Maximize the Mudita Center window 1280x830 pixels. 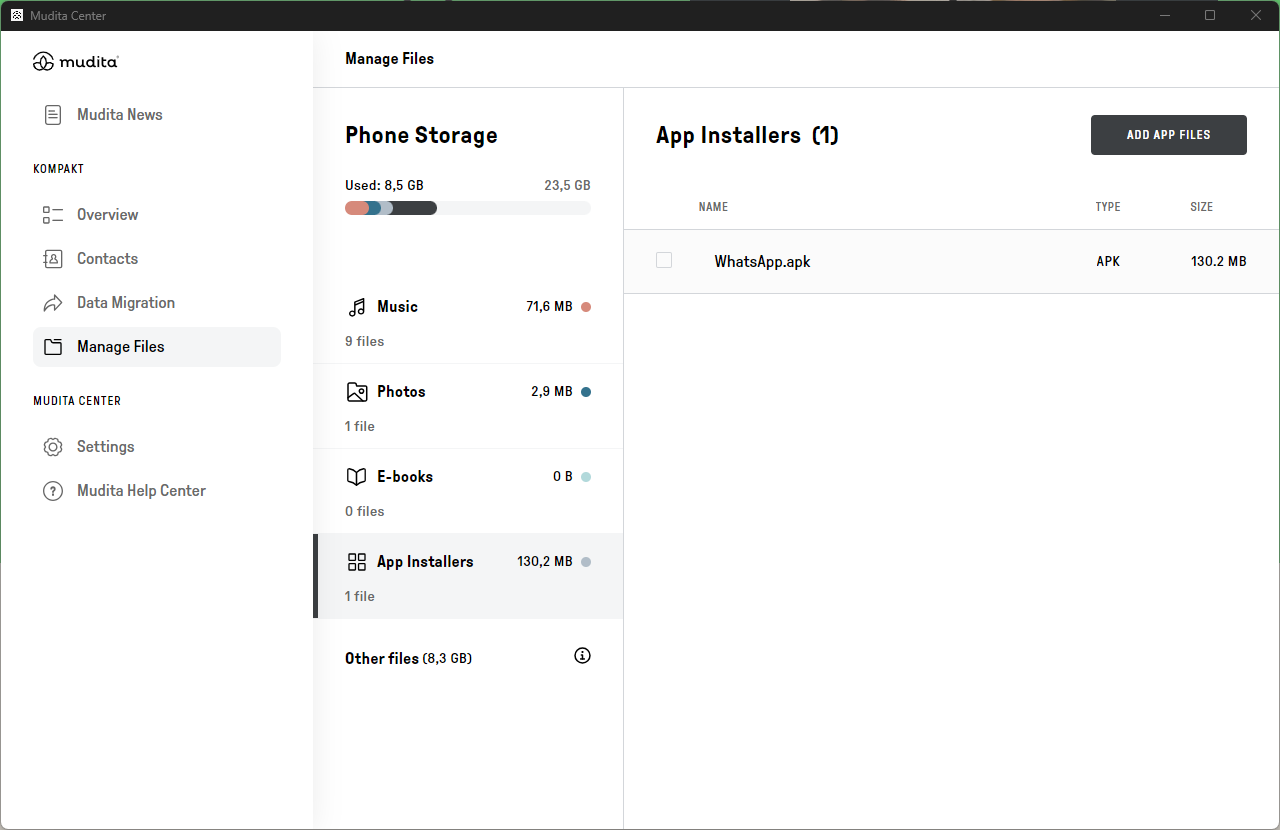pos(1210,15)
